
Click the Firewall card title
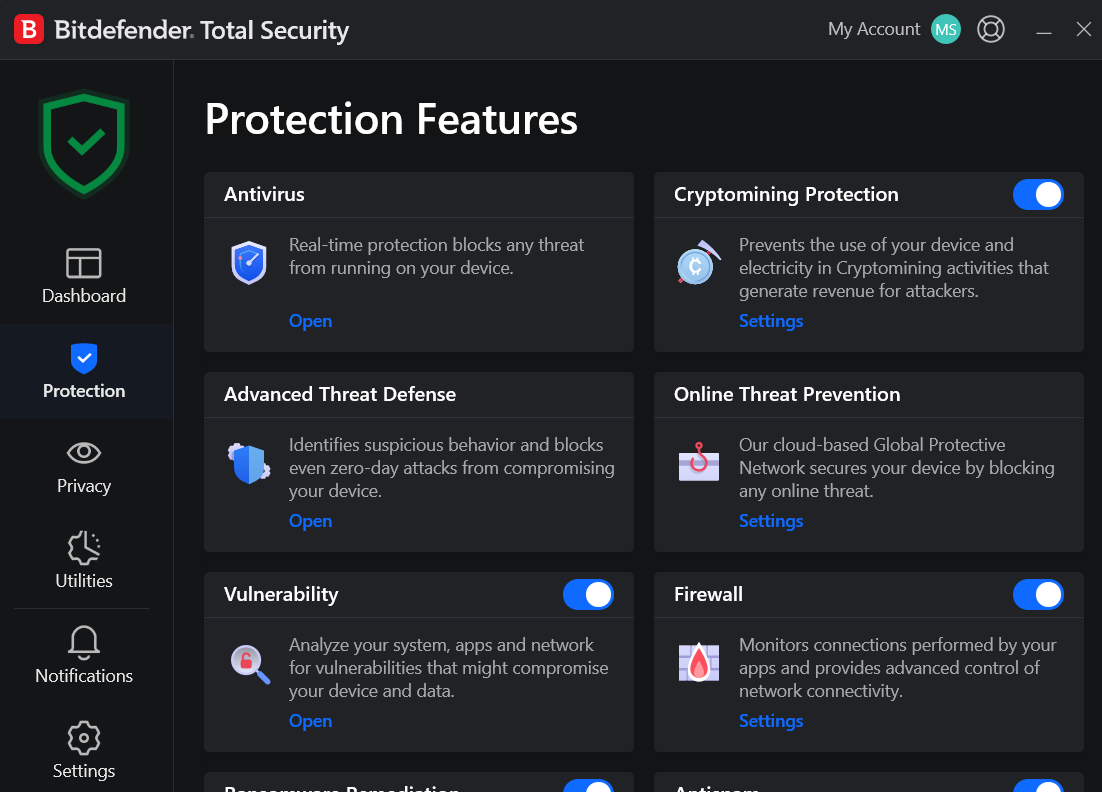tap(708, 595)
